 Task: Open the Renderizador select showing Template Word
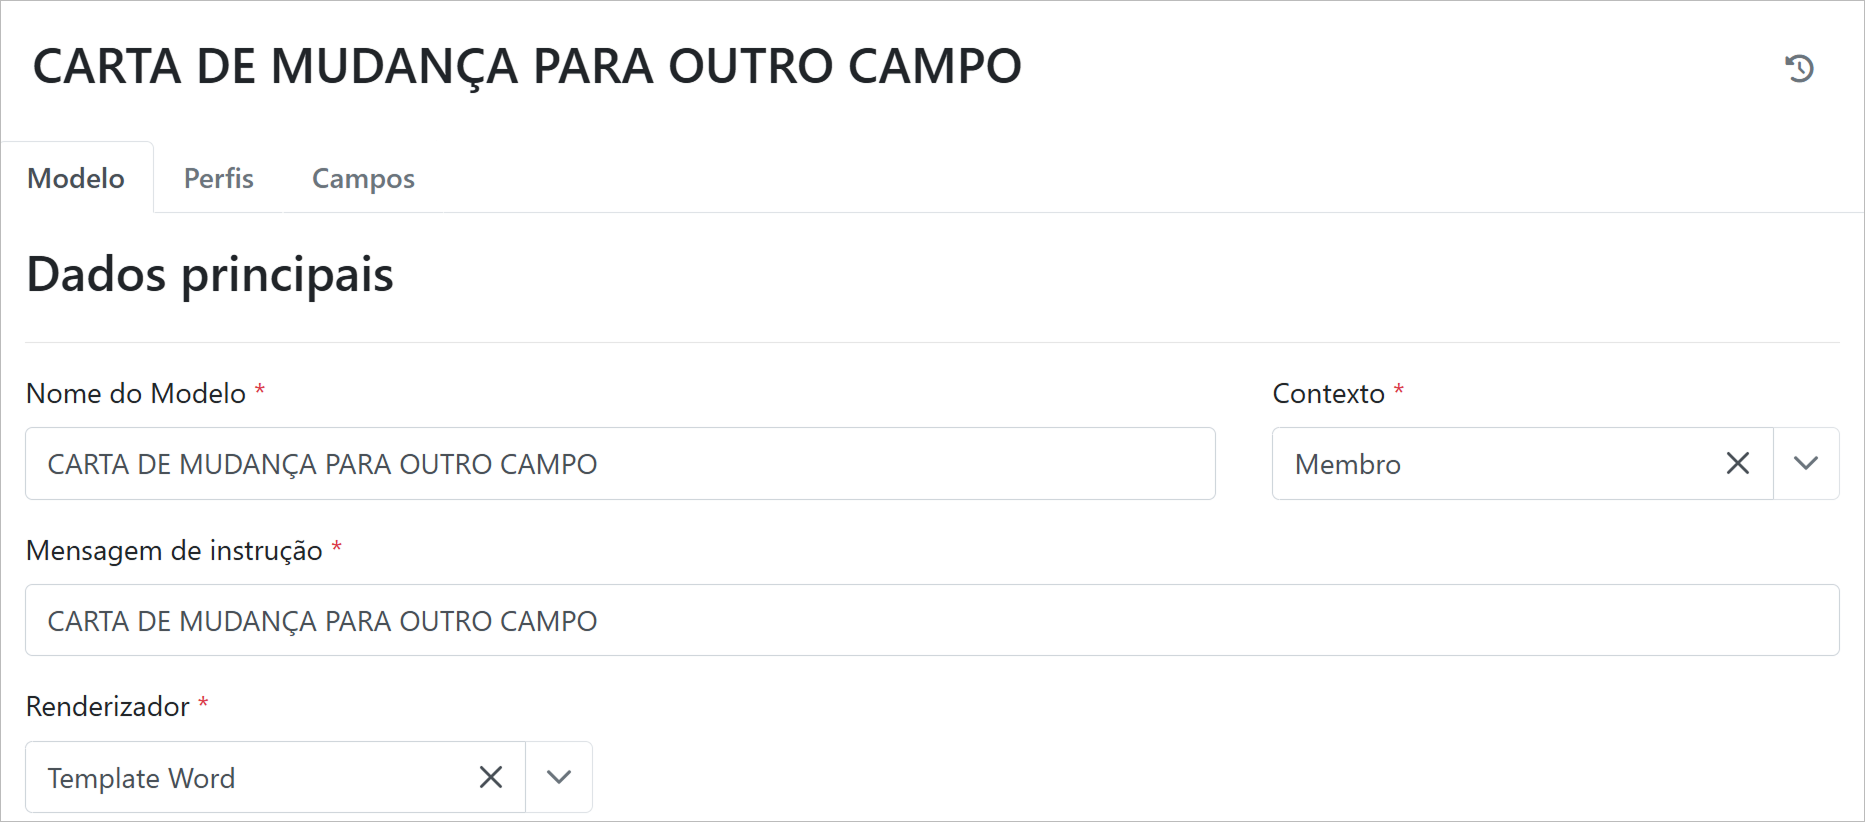pyautogui.click(x=250, y=778)
